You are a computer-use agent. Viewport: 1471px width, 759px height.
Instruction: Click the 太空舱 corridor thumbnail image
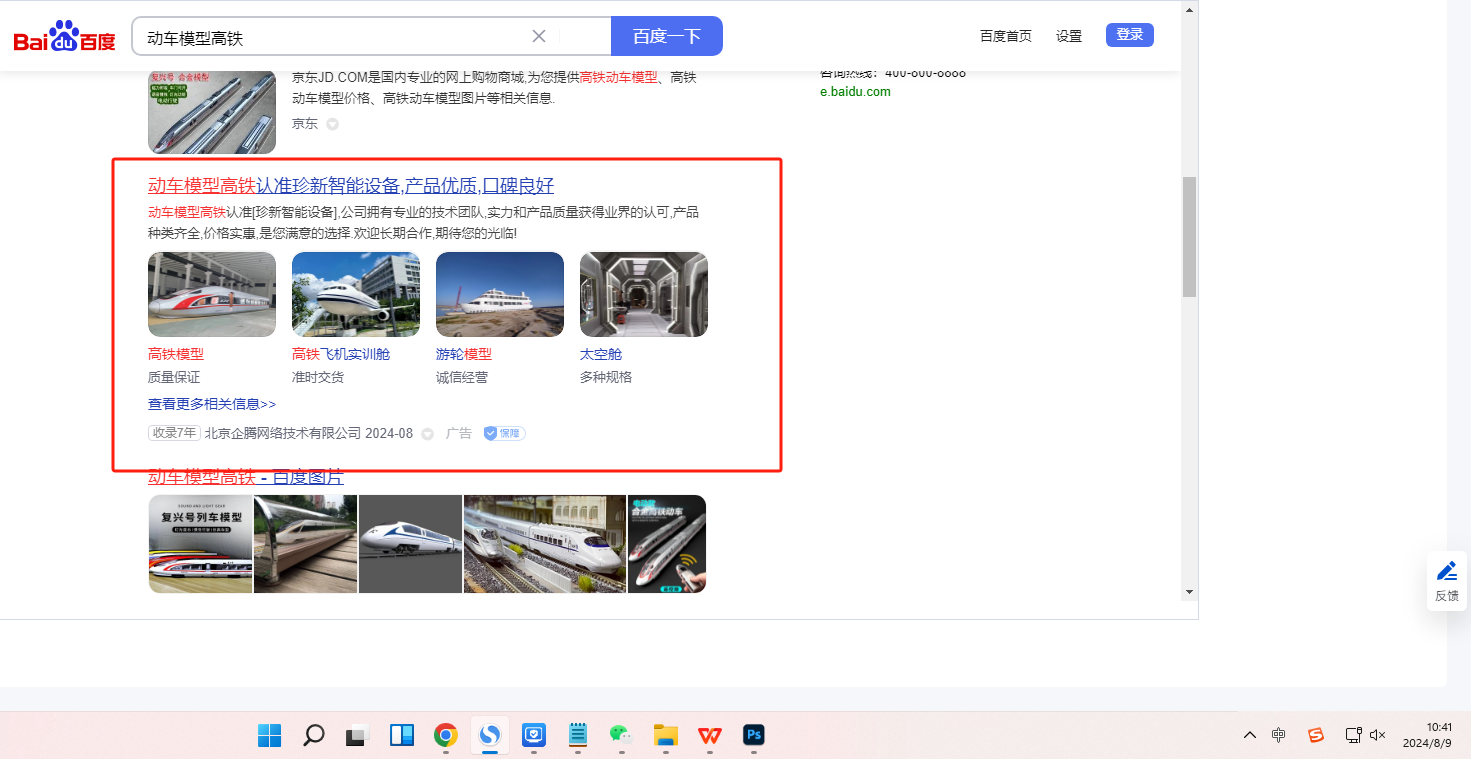coord(644,294)
